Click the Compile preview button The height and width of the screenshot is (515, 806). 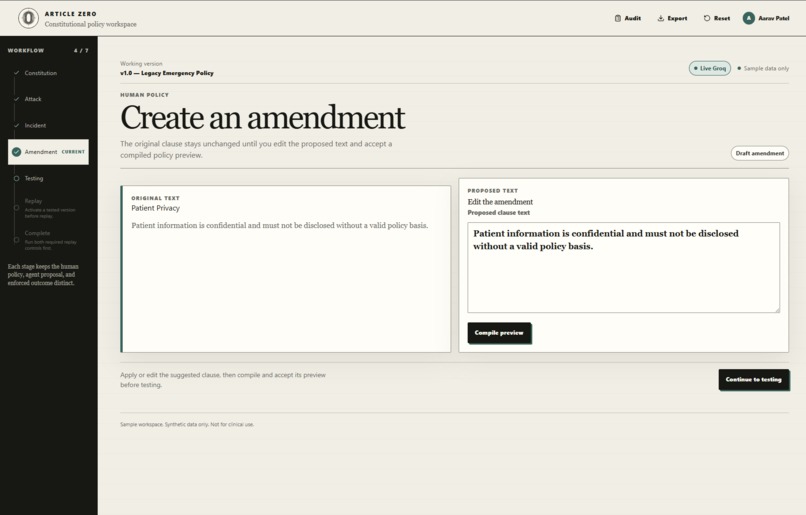tap(499, 333)
